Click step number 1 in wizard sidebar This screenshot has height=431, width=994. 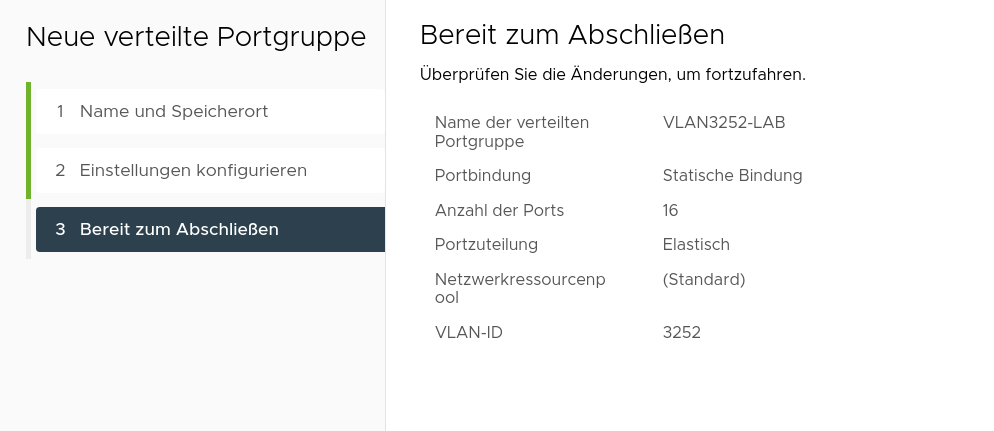pyautogui.click(x=60, y=112)
